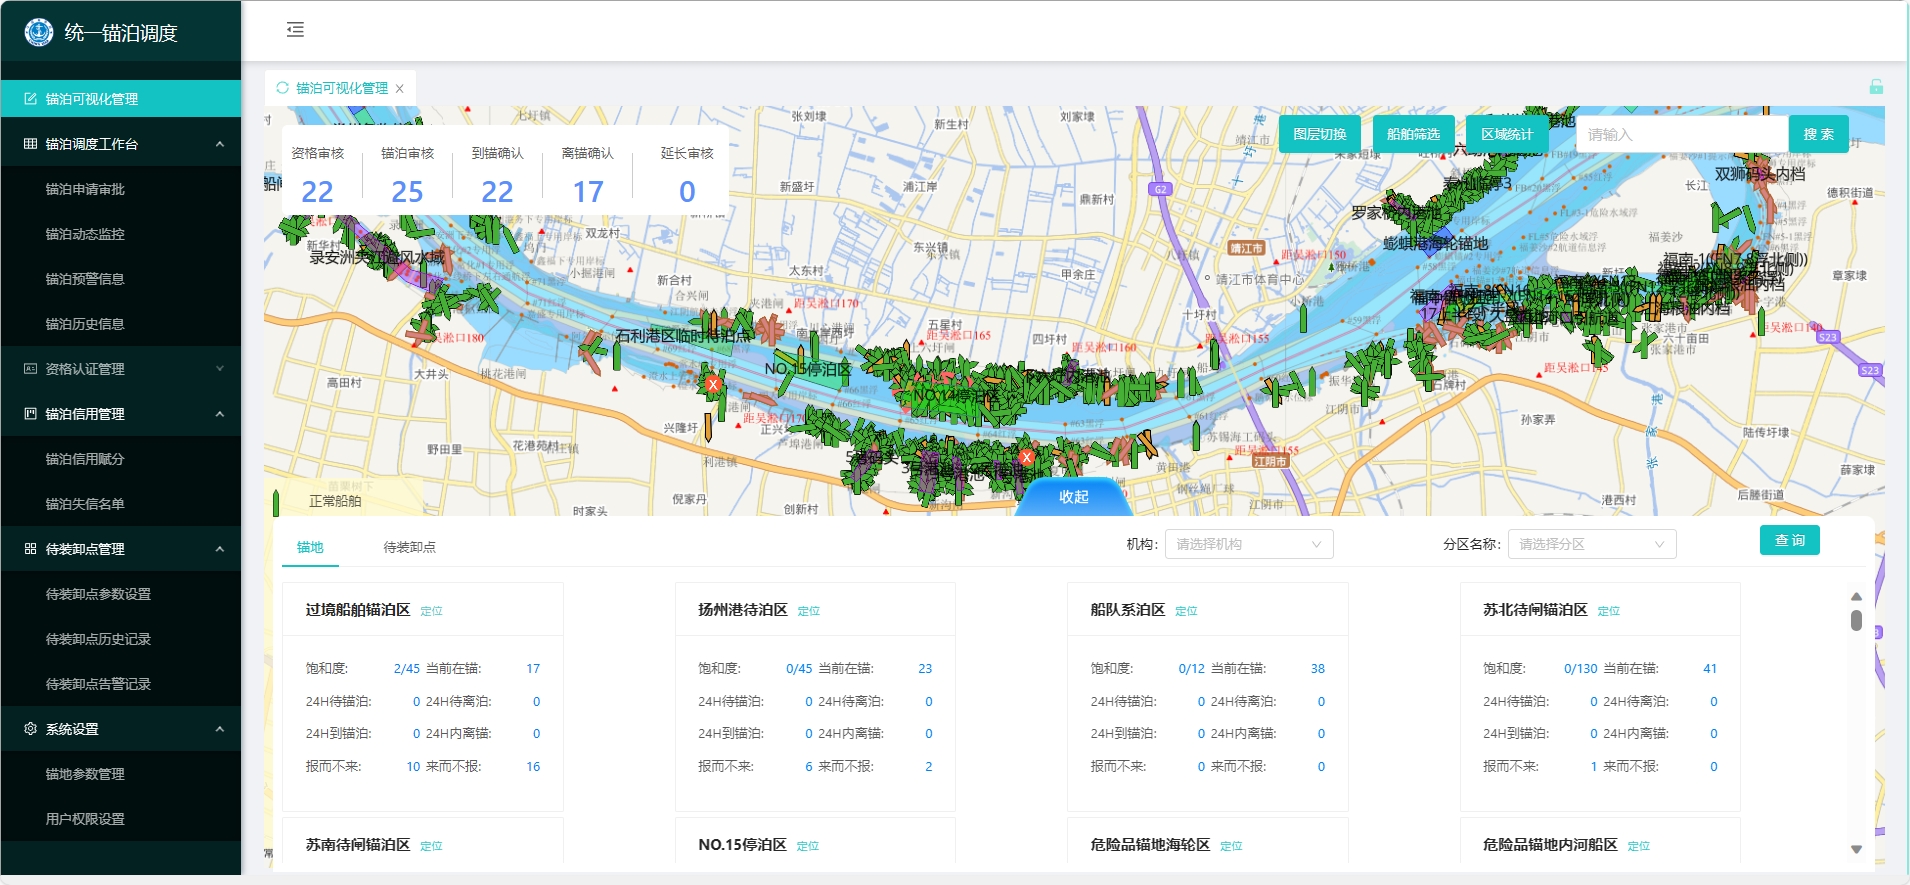Click the 系统设置 gear icon

pyautogui.click(x=30, y=729)
